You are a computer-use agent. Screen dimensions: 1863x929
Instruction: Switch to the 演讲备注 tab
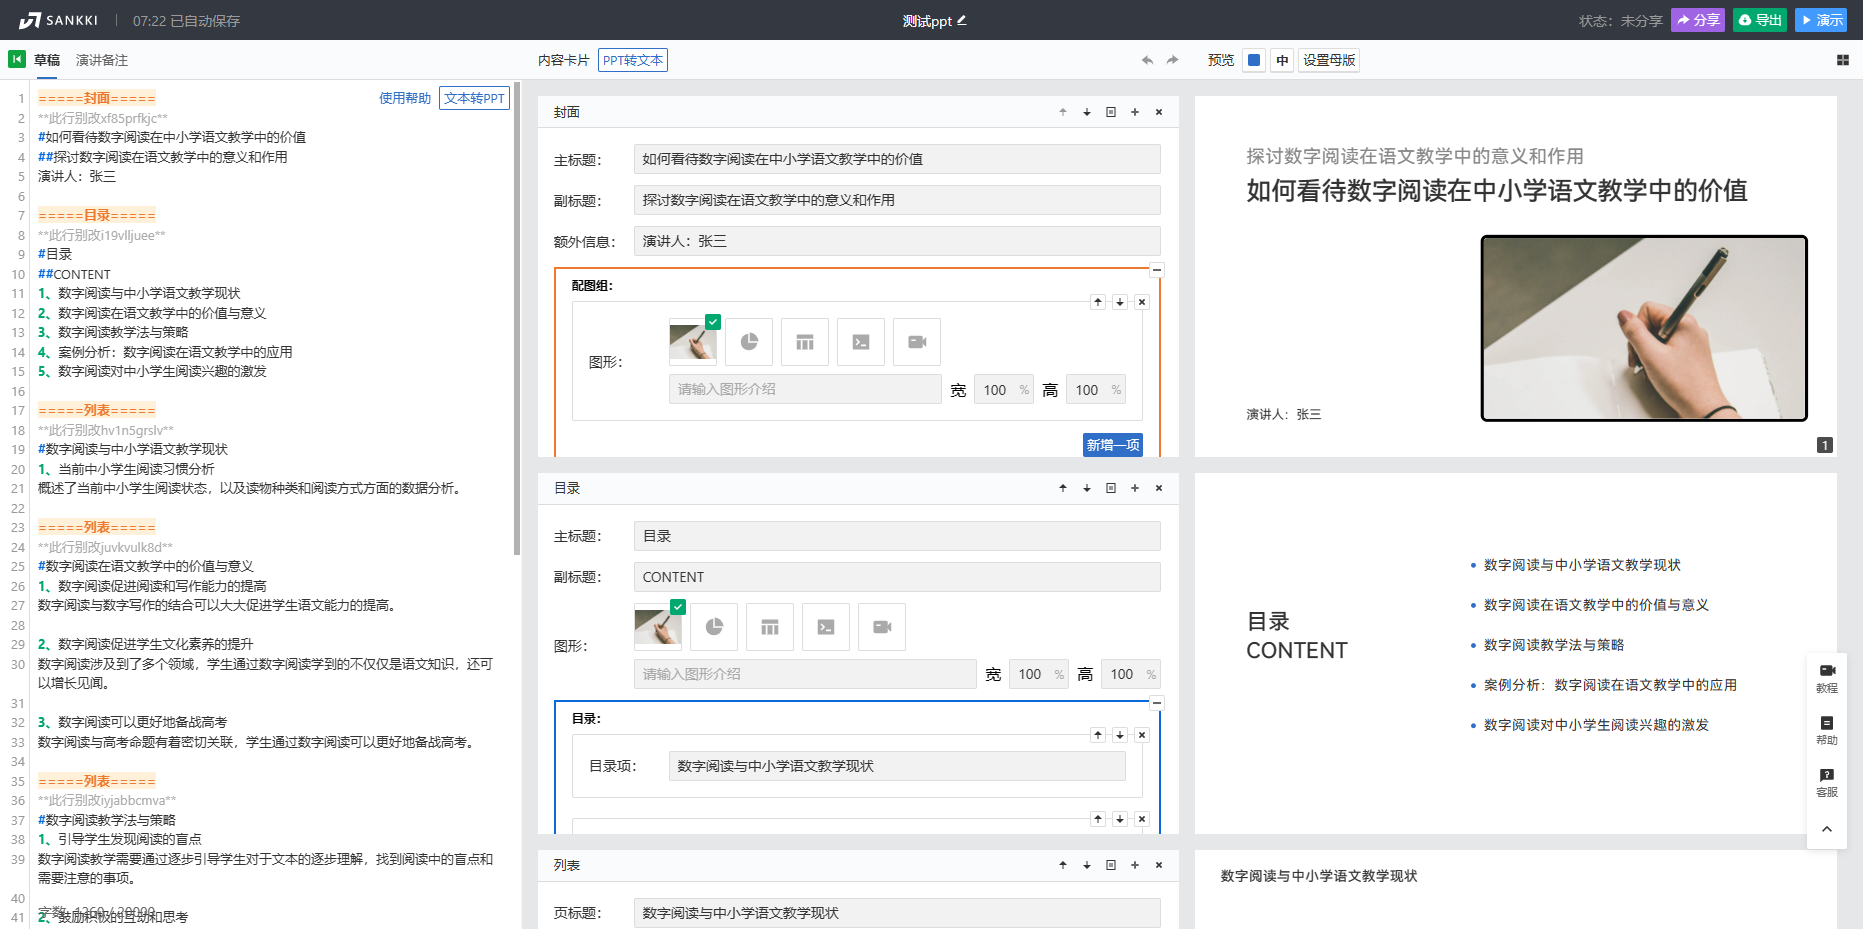[x=102, y=60]
